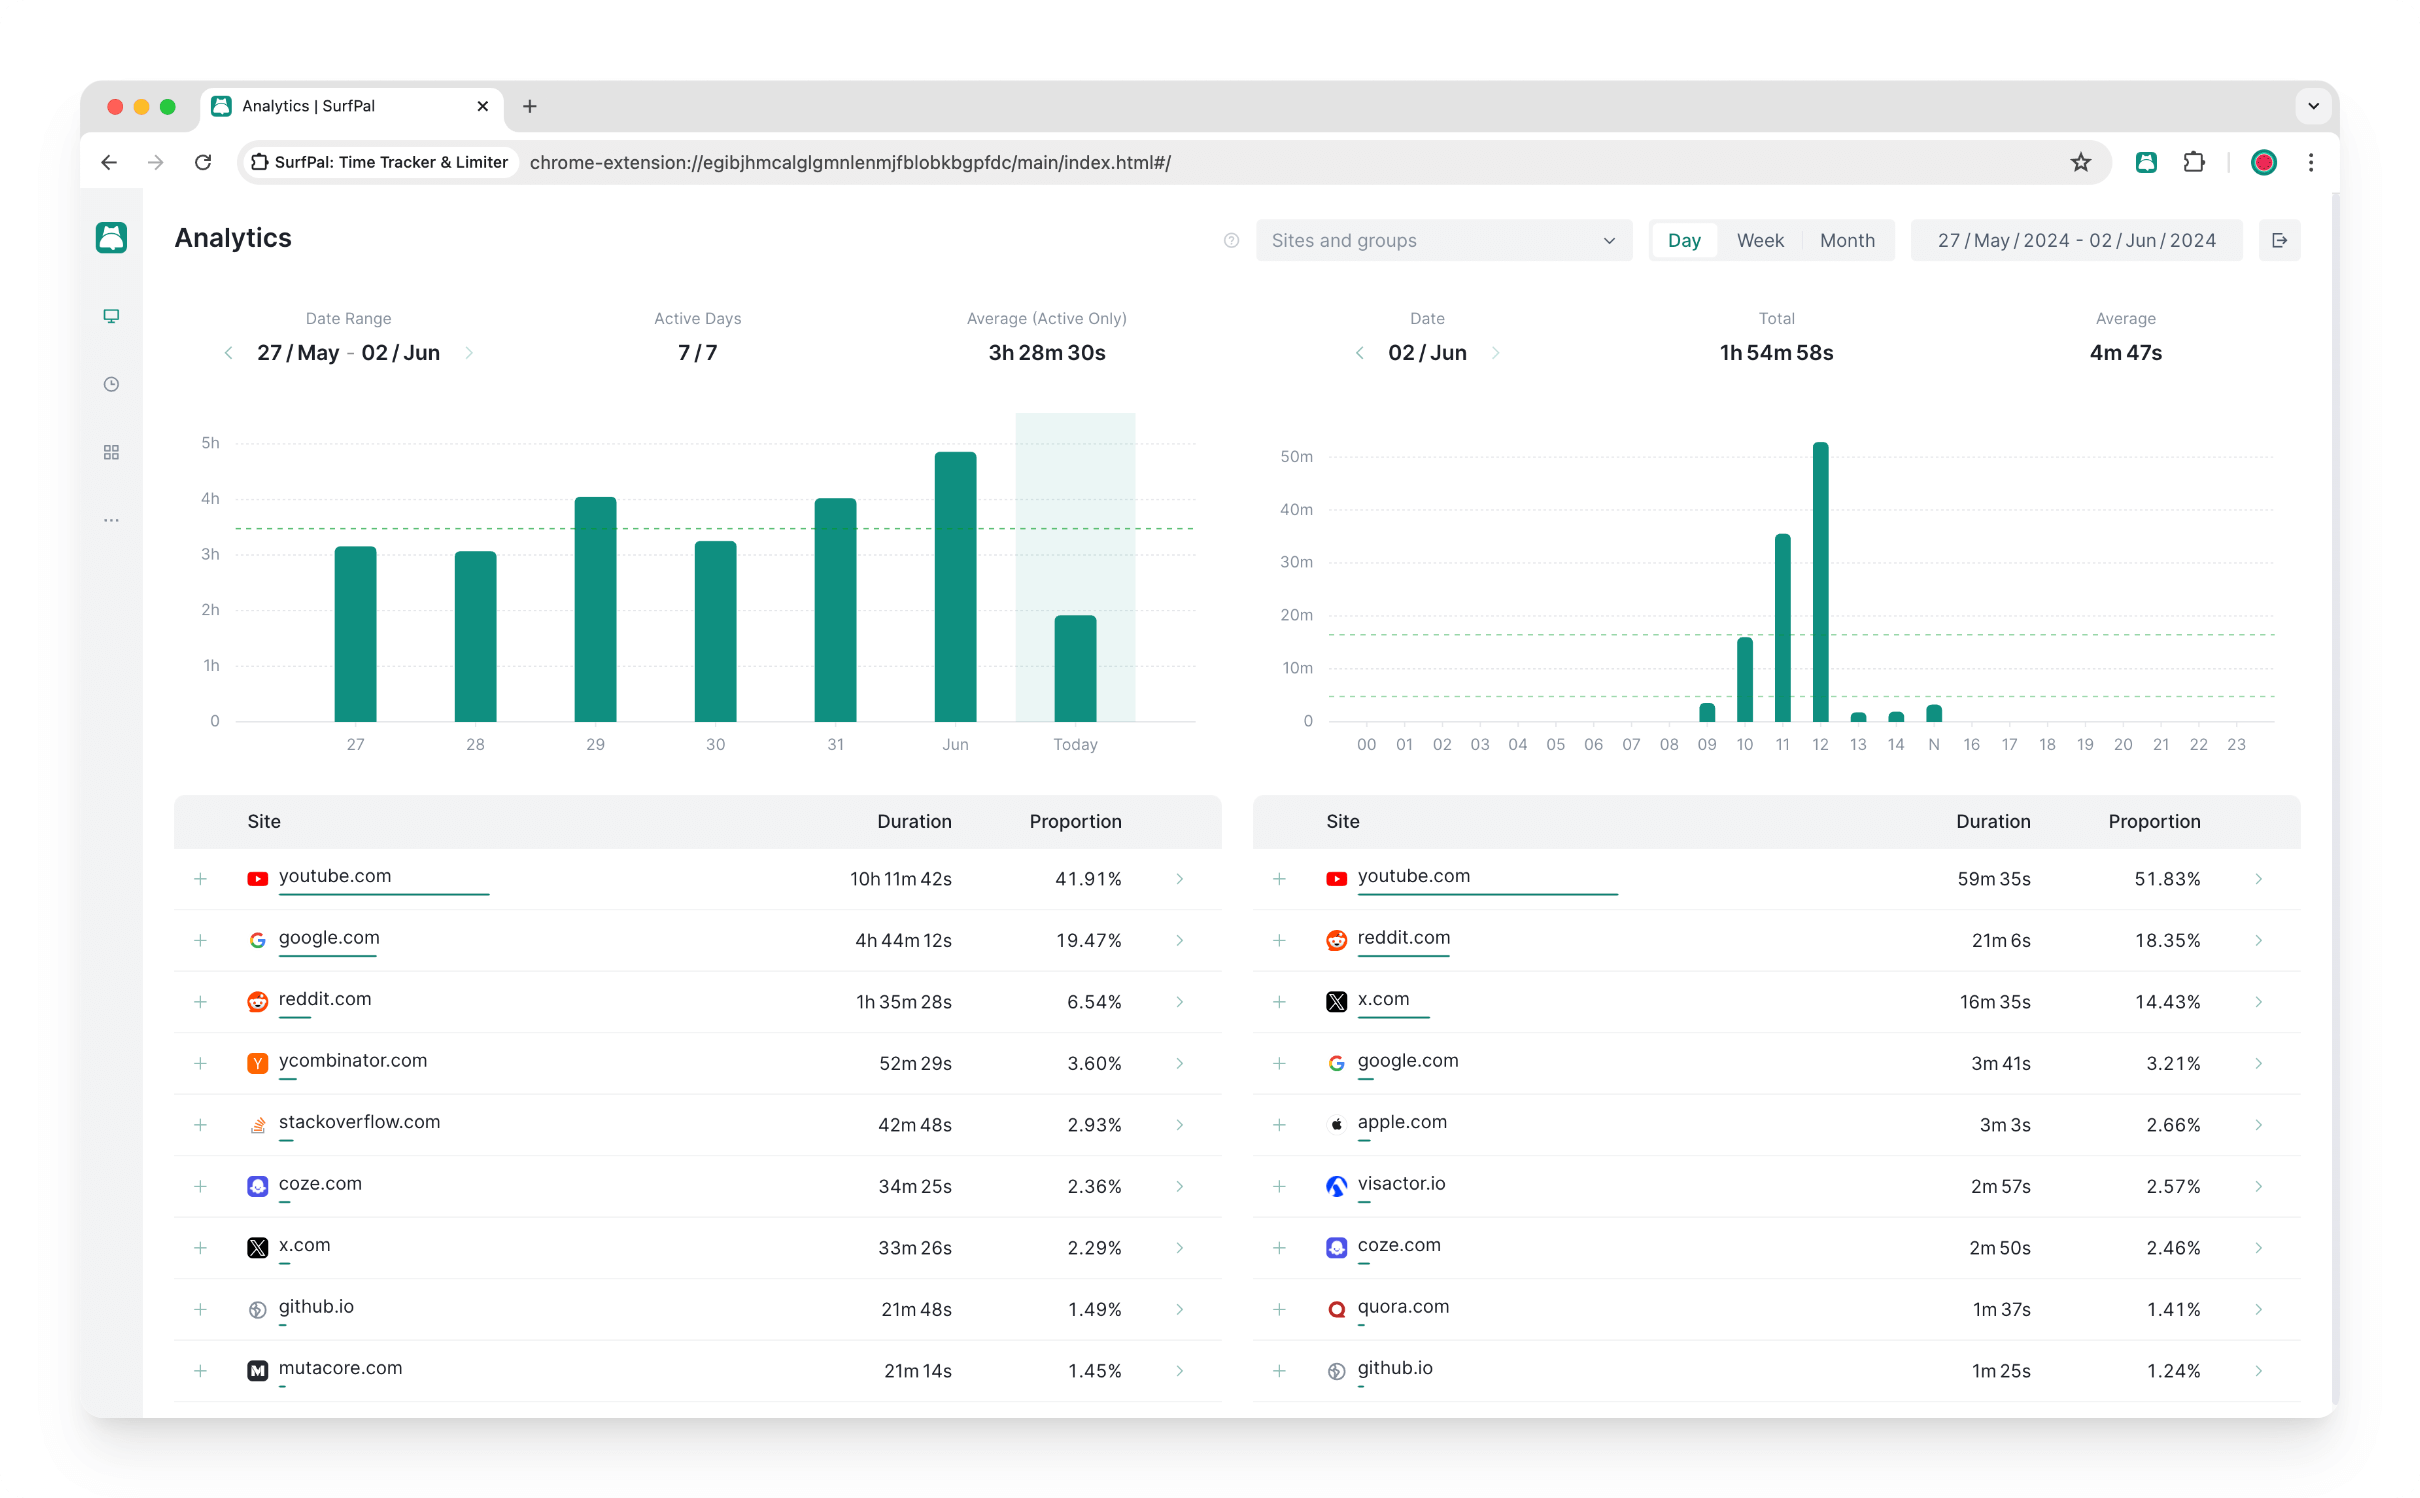Switch to Week view
The image size is (2420, 1498).
tap(1760, 240)
